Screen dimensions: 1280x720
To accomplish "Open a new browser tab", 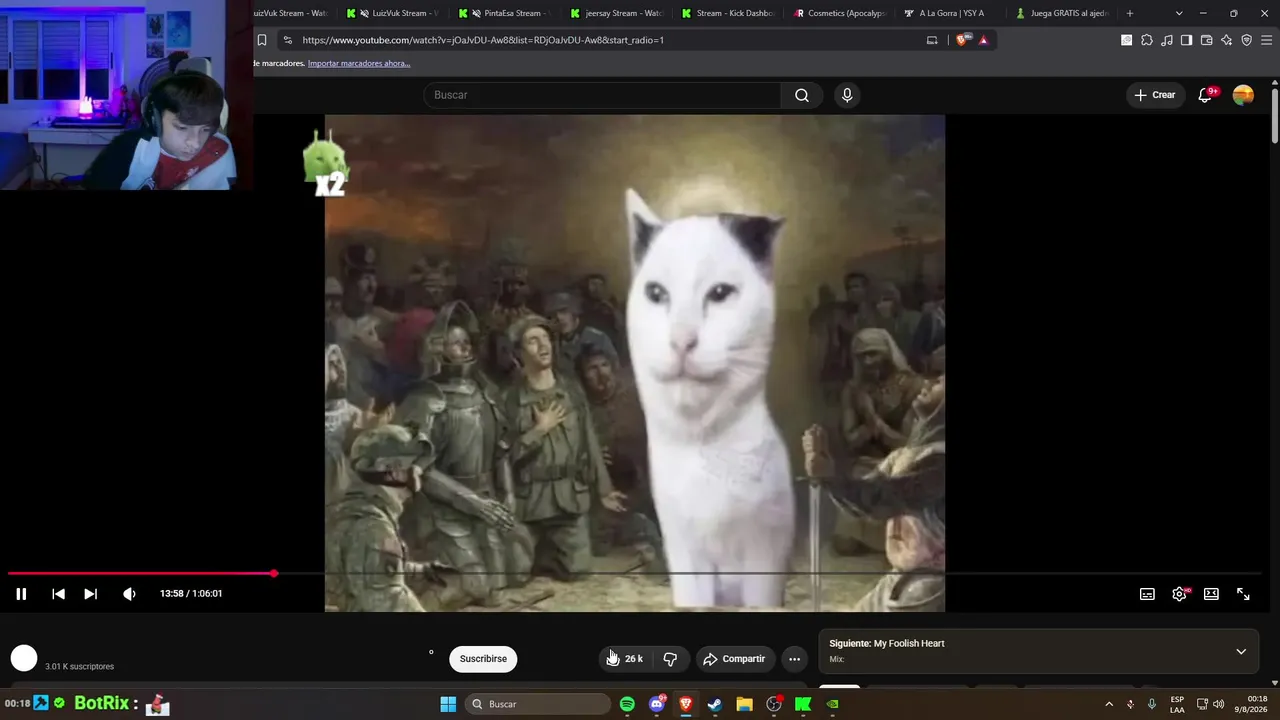I will click(1130, 13).
